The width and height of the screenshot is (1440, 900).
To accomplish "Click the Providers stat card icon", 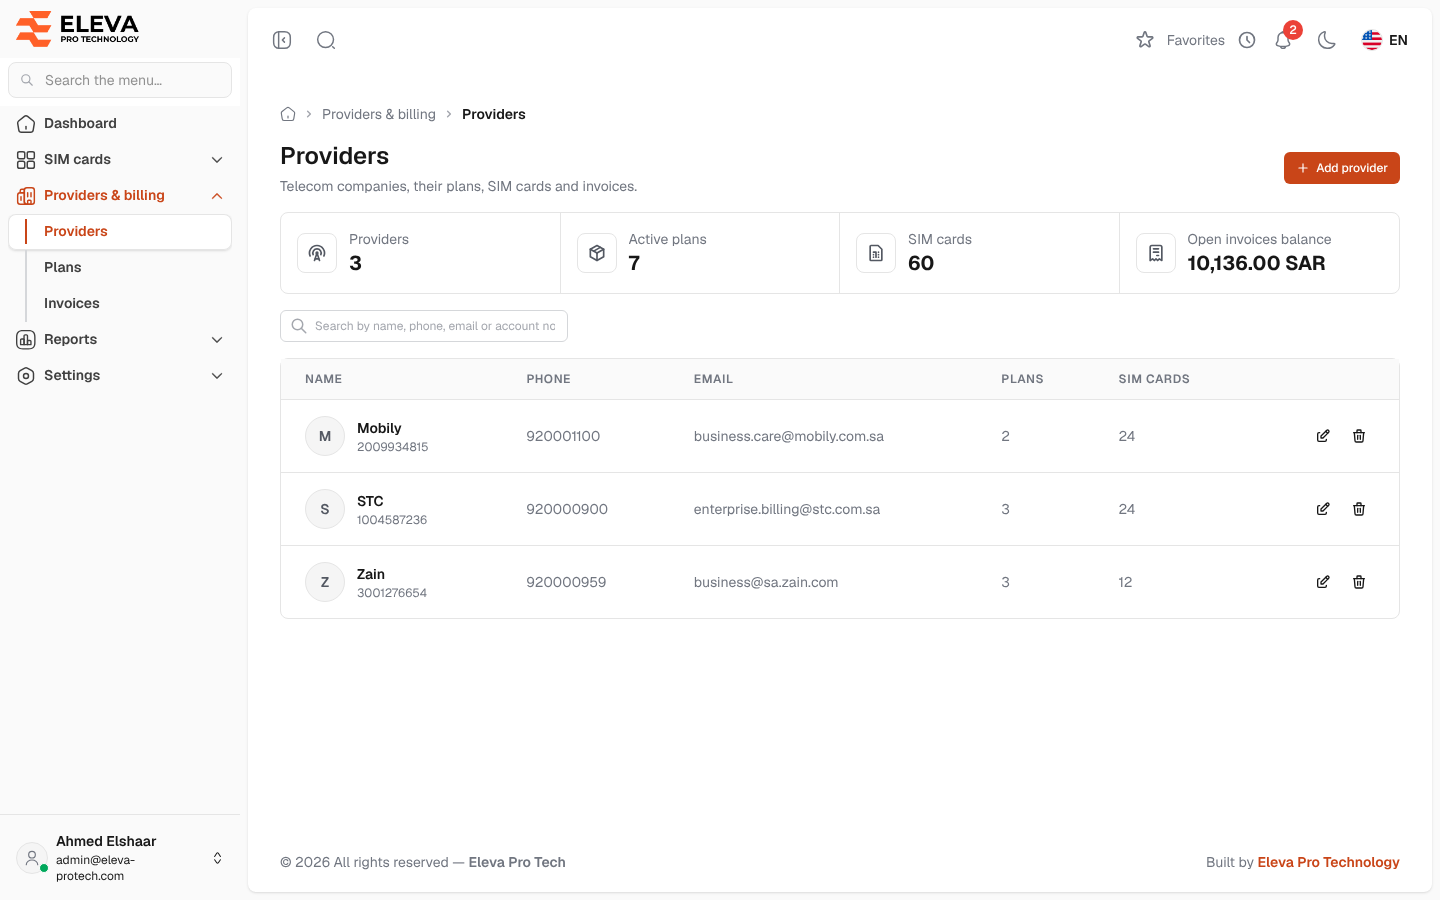I will click(317, 253).
